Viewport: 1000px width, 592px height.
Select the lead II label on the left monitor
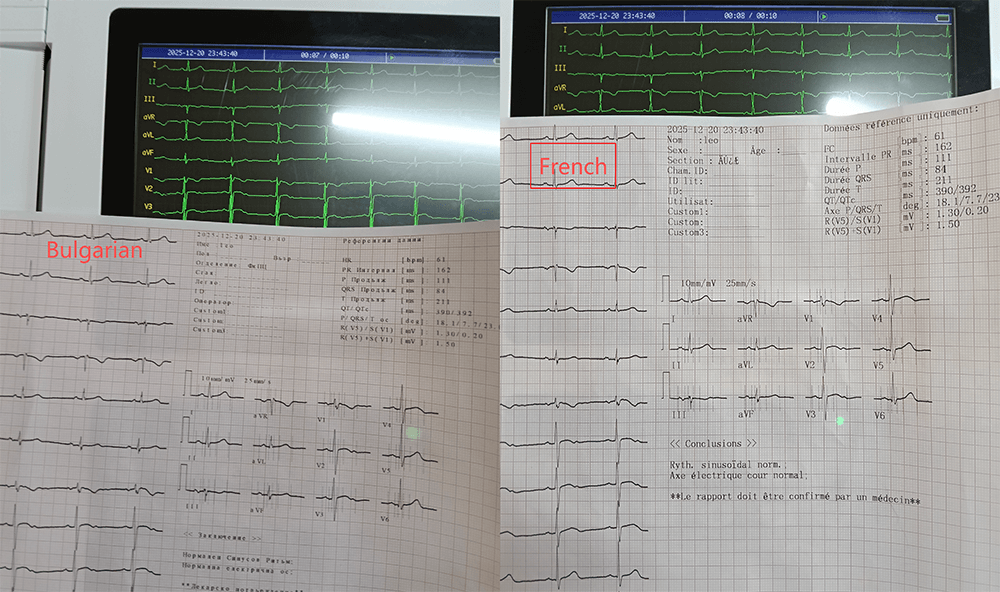152,83
